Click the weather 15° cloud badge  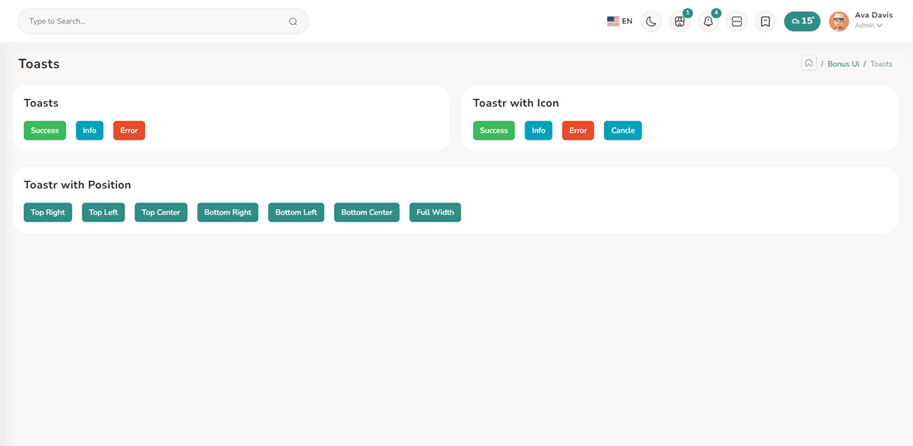click(x=802, y=21)
